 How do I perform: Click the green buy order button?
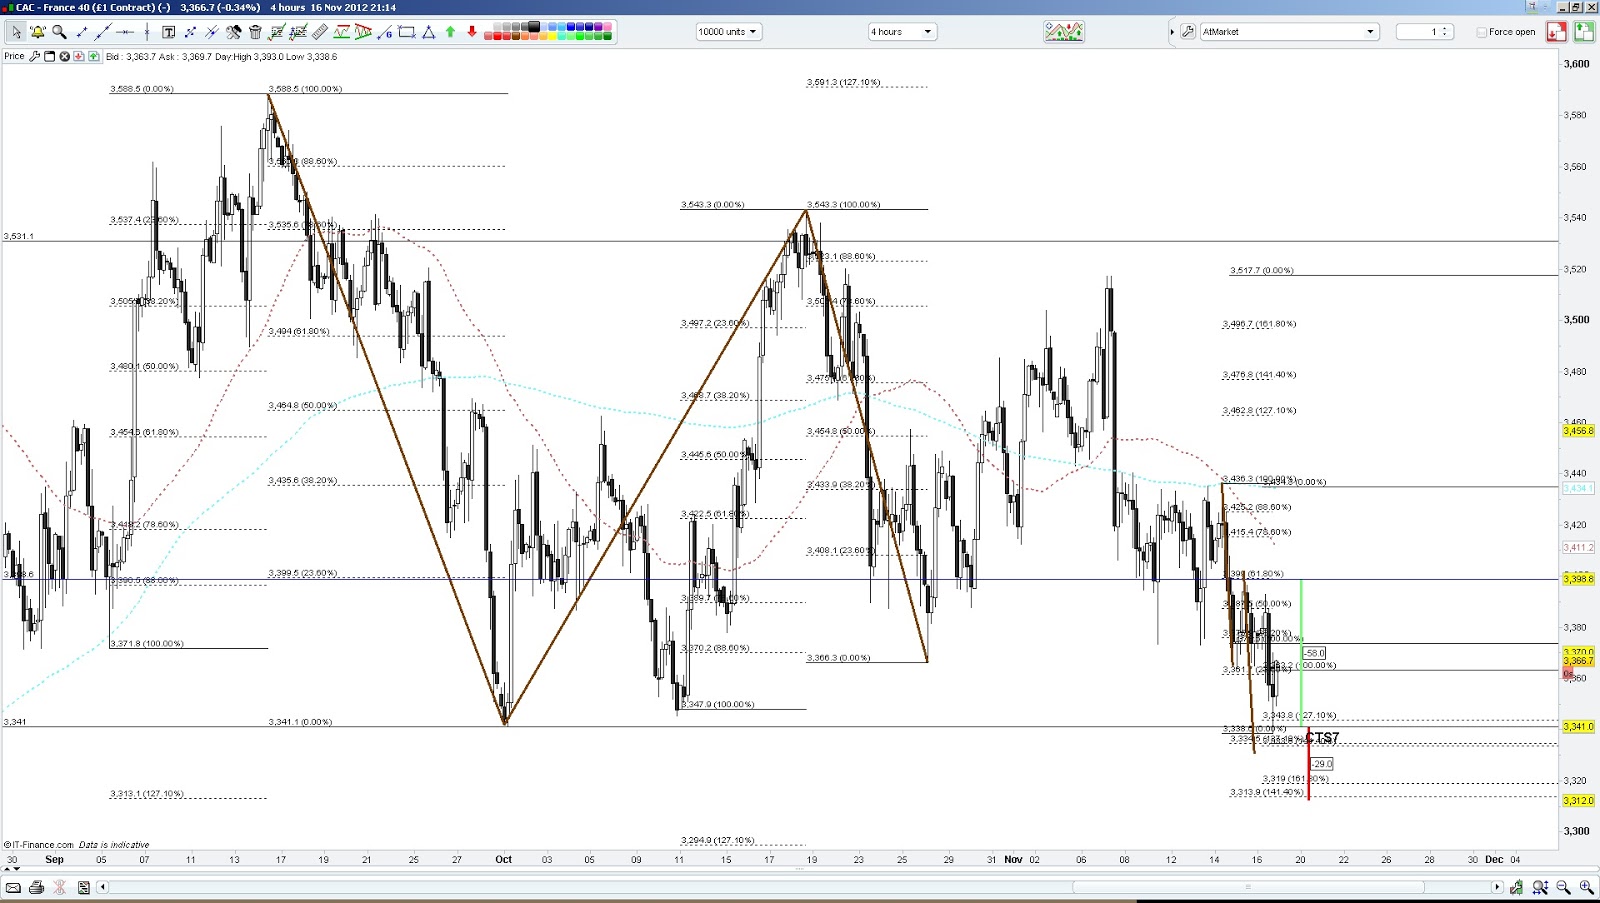[1584, 32]
